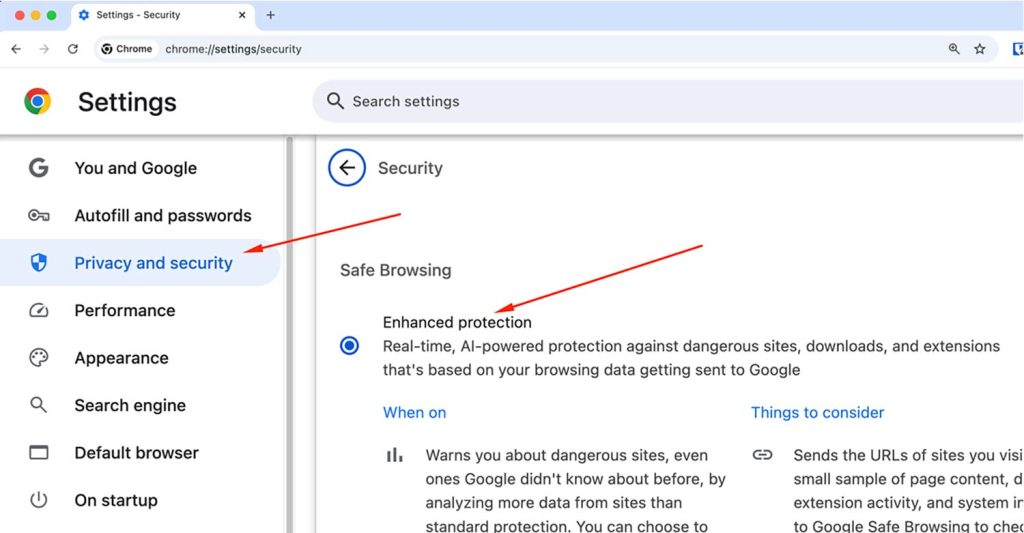Viewport: 1024px width, 533px height.
Task: Click the bookmark star icon
Action: (x=980, y=49)
